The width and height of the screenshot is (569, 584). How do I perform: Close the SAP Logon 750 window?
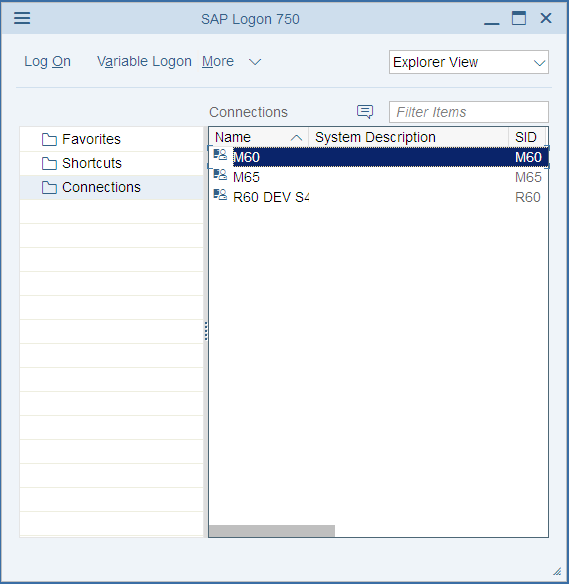(546, 18)
